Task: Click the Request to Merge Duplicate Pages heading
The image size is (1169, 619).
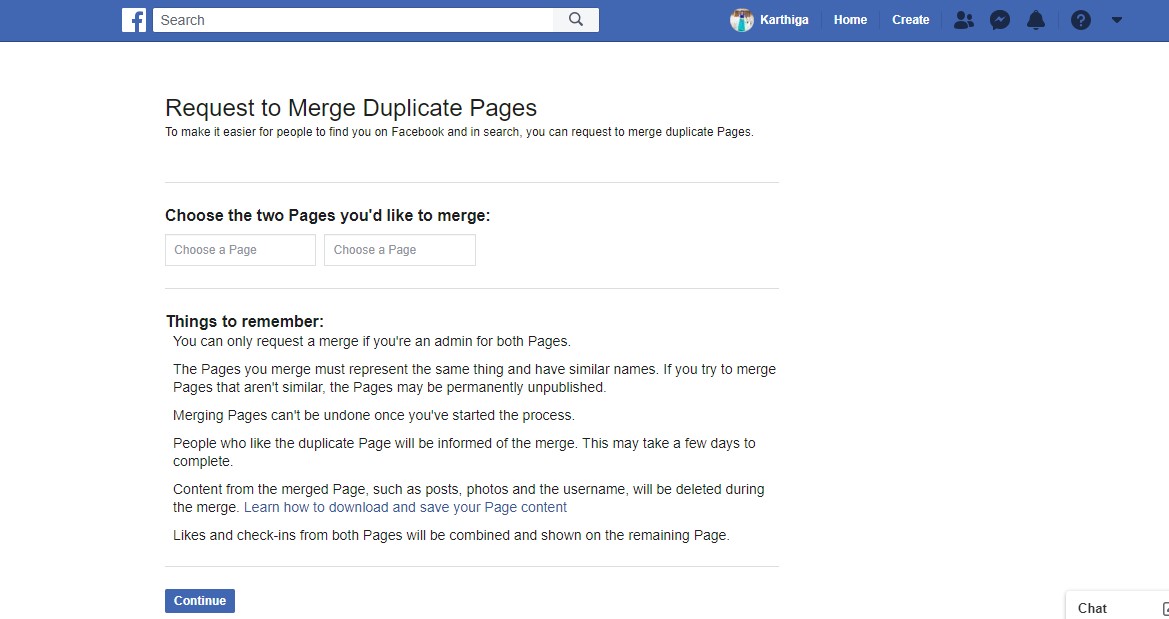Action: (351, 108)
